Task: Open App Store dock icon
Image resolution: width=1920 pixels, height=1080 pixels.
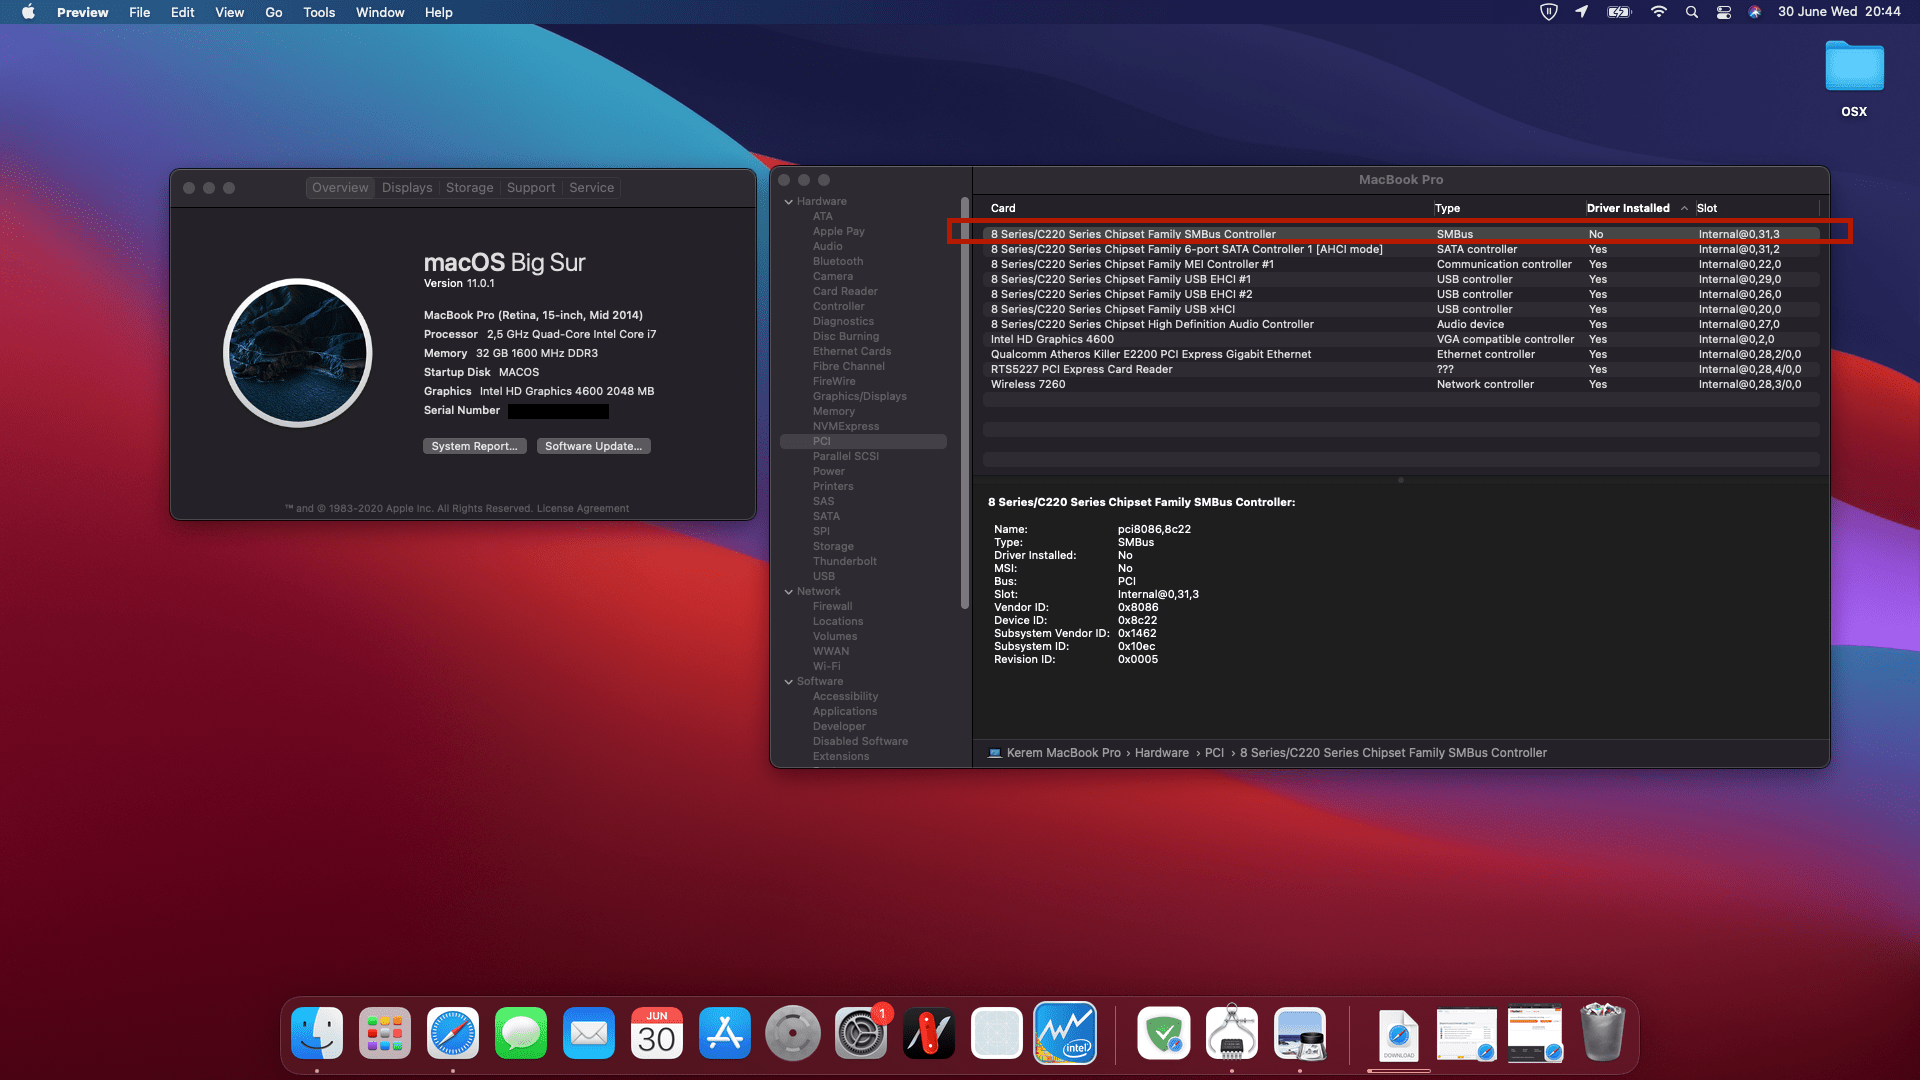Action: point(725,1034)
